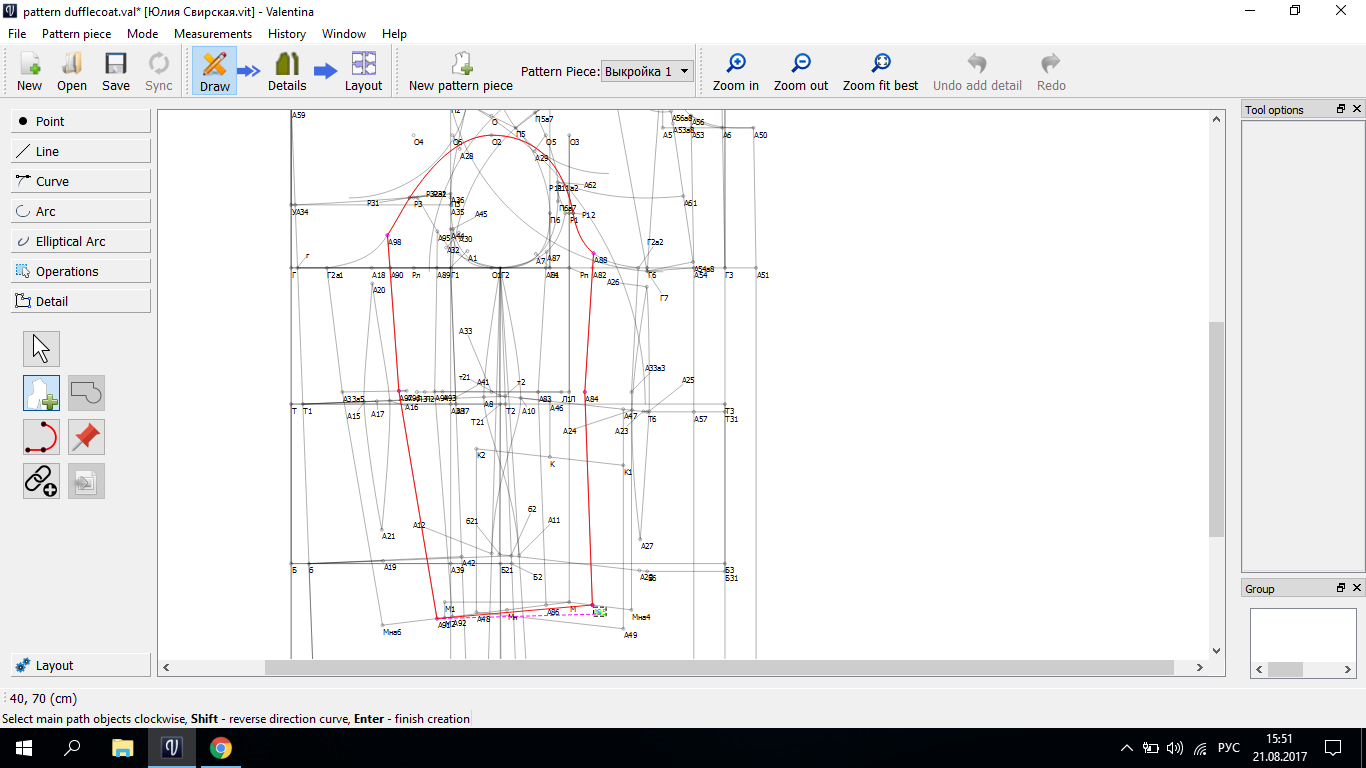The image size is (1366, 768).
Task: Choose the seam path curve tool
Action: pyautogui.click(x=41, y=437)
